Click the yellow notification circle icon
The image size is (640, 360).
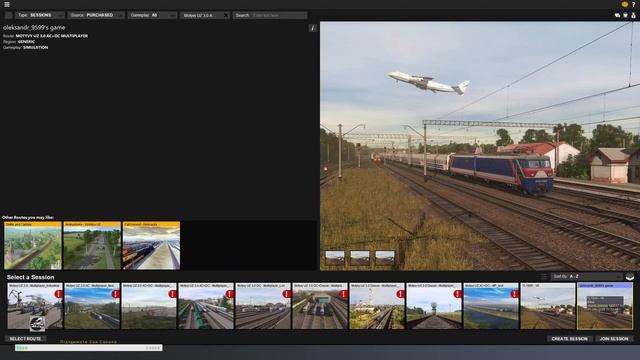[624, 4]
